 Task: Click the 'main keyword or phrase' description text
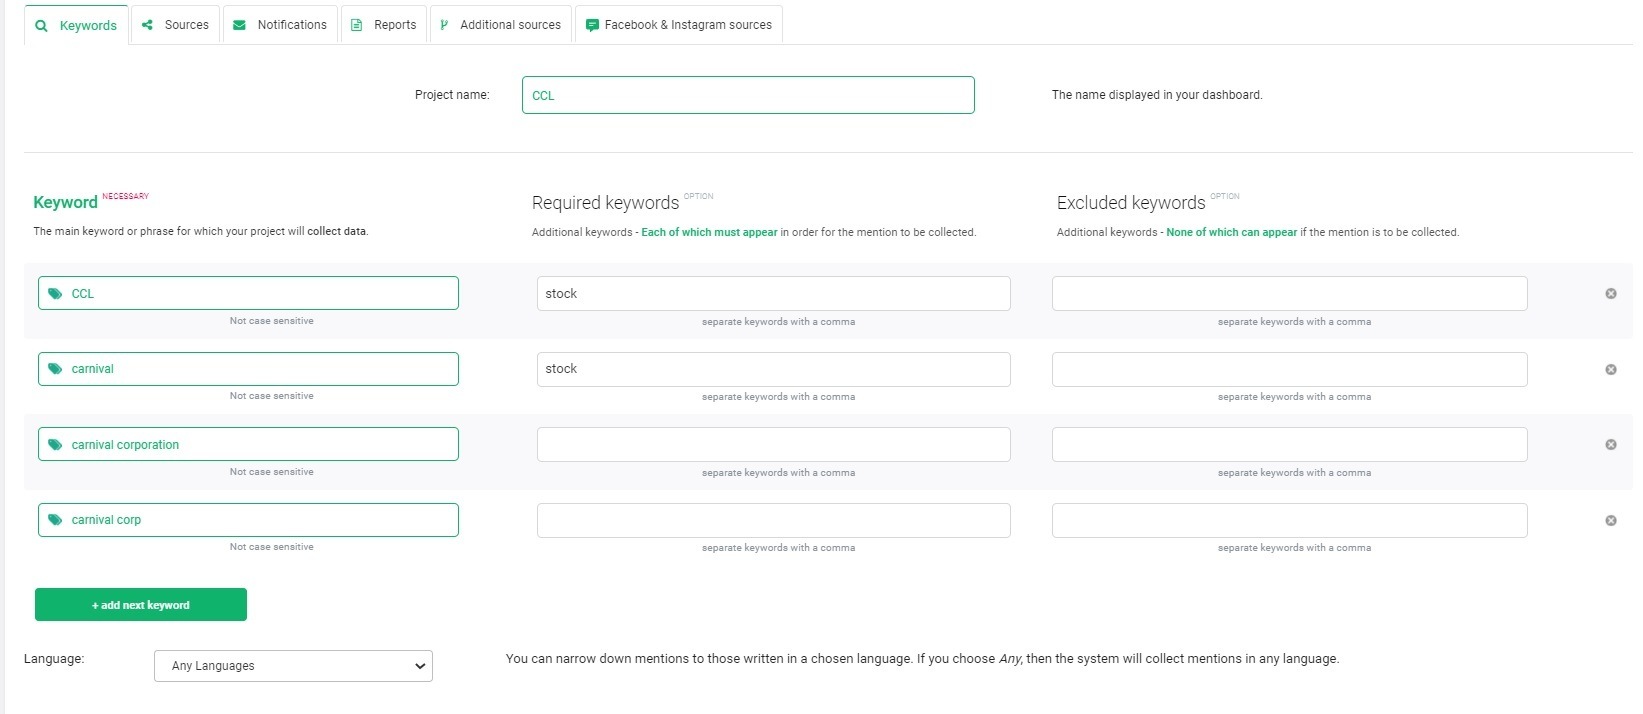point(201,231)
